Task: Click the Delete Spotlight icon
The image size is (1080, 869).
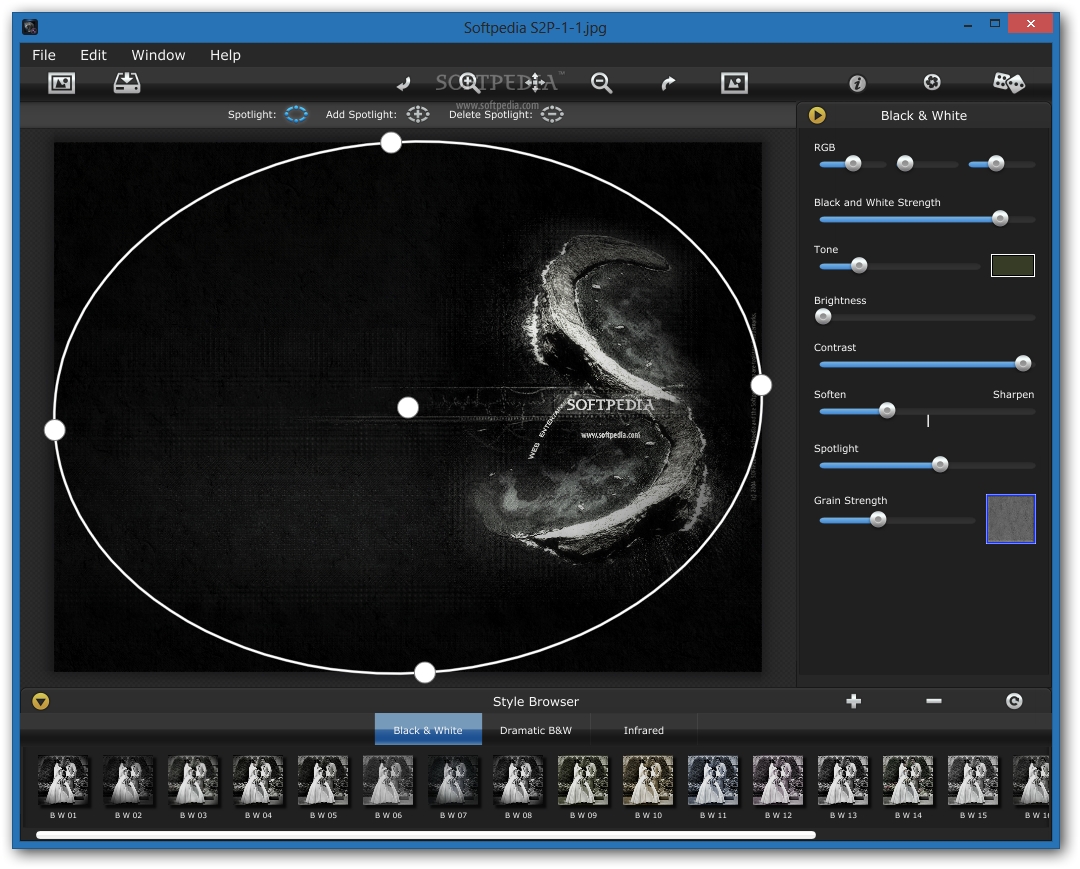Action: pos(552,114)
